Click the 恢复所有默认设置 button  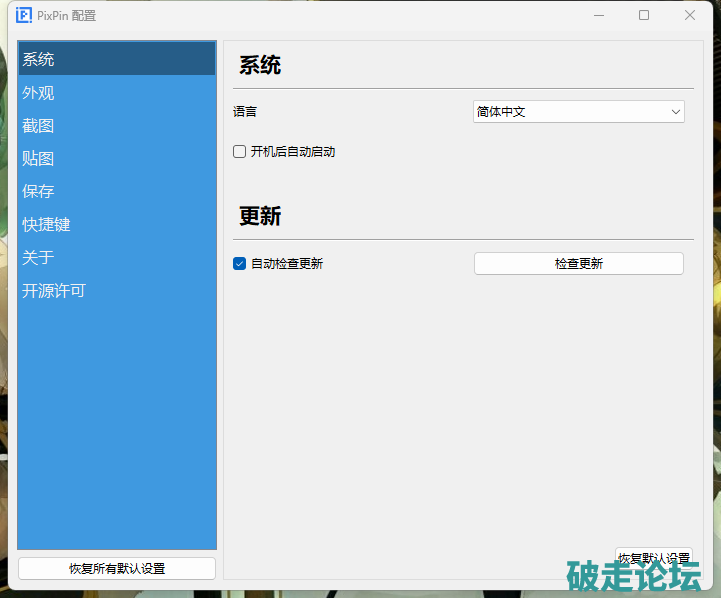(117, 568)
